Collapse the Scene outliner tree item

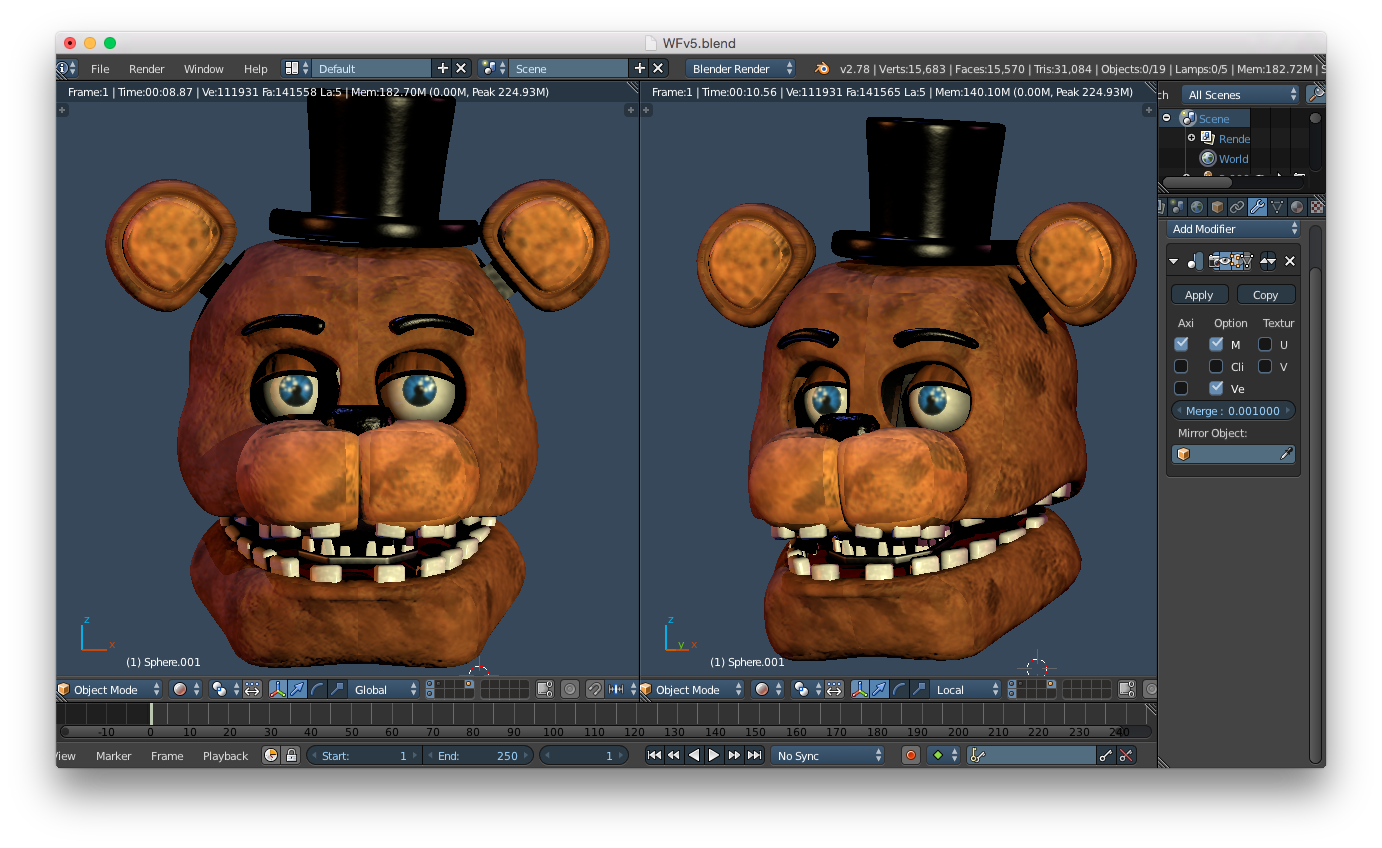click(x=1166, y=118)
